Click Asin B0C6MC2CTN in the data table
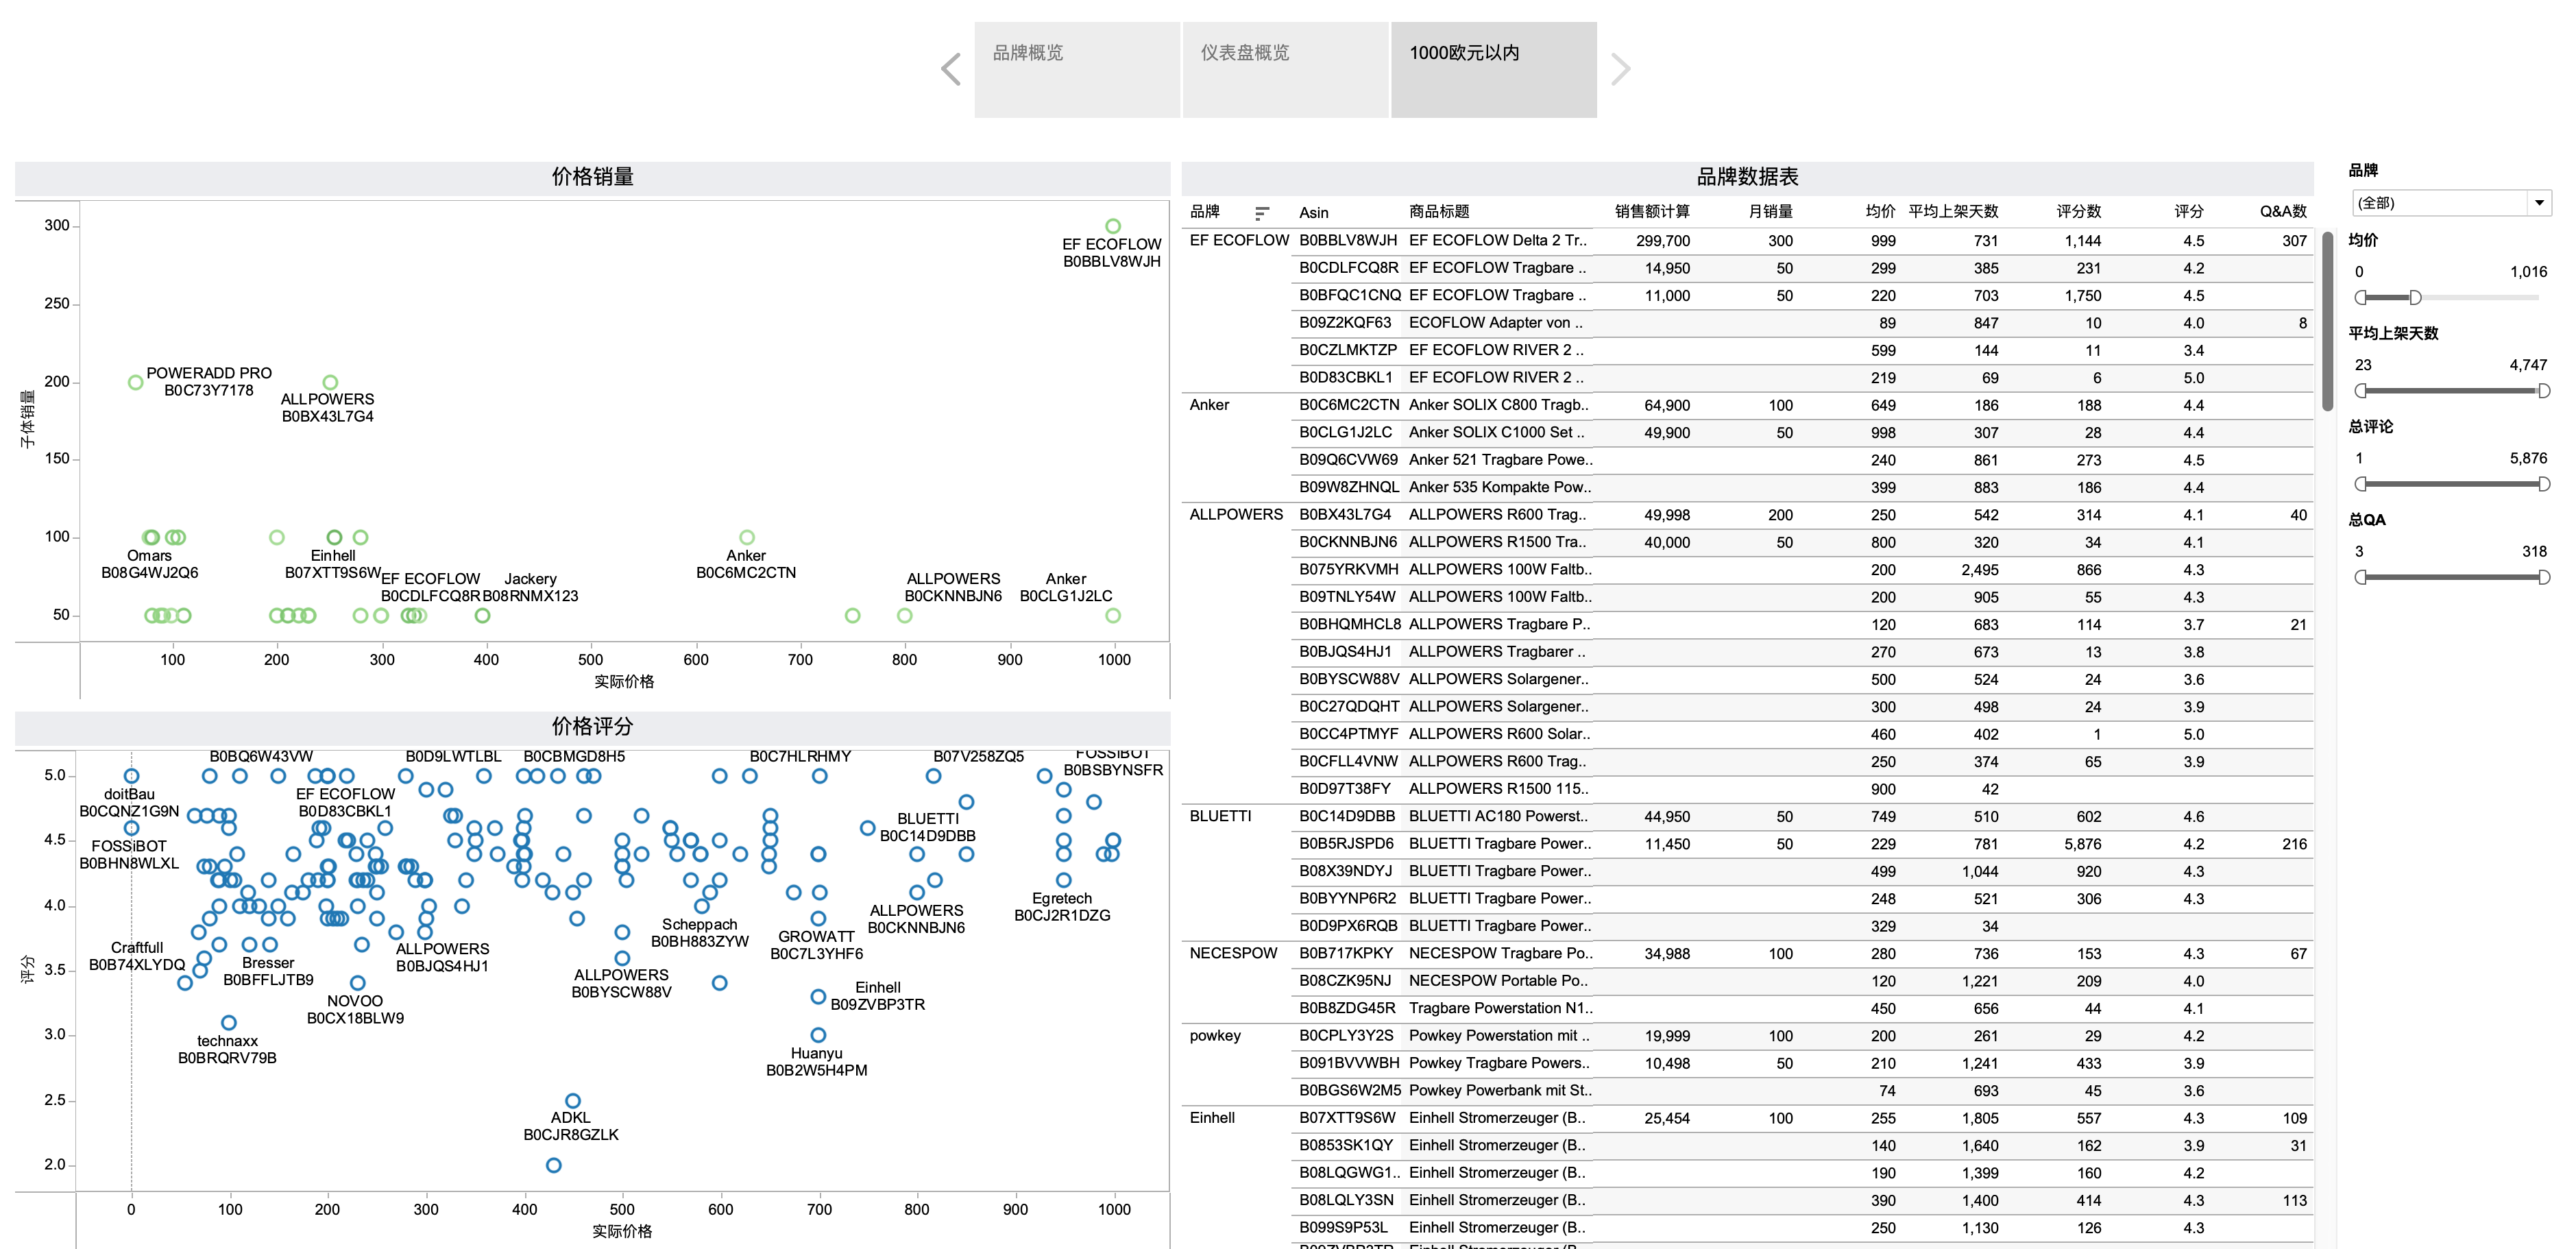This screenshot has width=2576, height=1249. [1349, 405]
